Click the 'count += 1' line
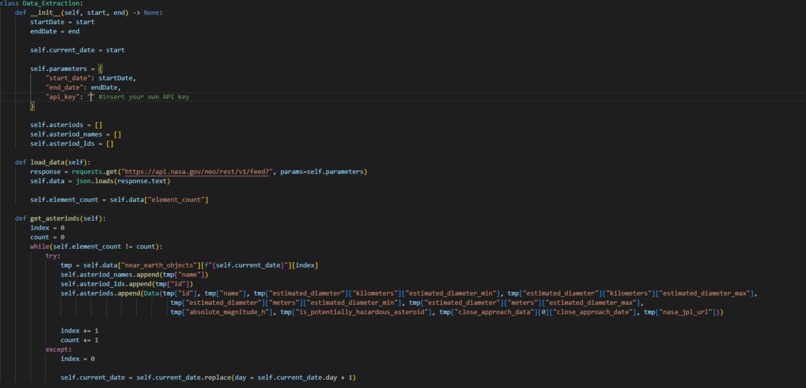 80,340
